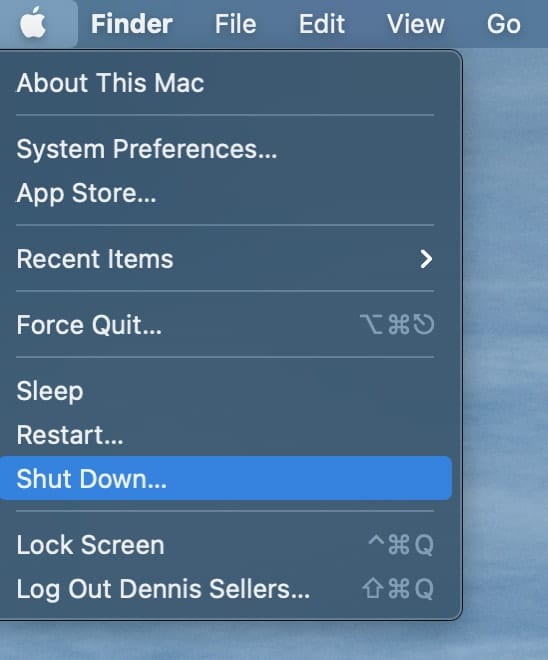Click the highlighted Shut Down… item
Viewport: 548px width, 660px height.
pyautogui.click(x=225, y=479)
